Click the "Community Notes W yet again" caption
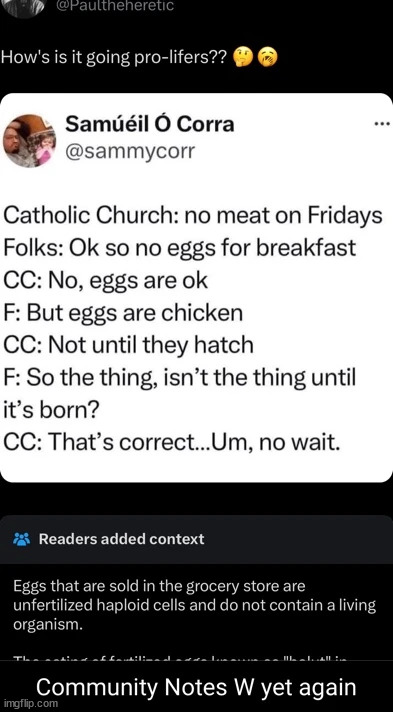Image resolution: width=393 pixels, height=712 pixels. click(196, 686)
